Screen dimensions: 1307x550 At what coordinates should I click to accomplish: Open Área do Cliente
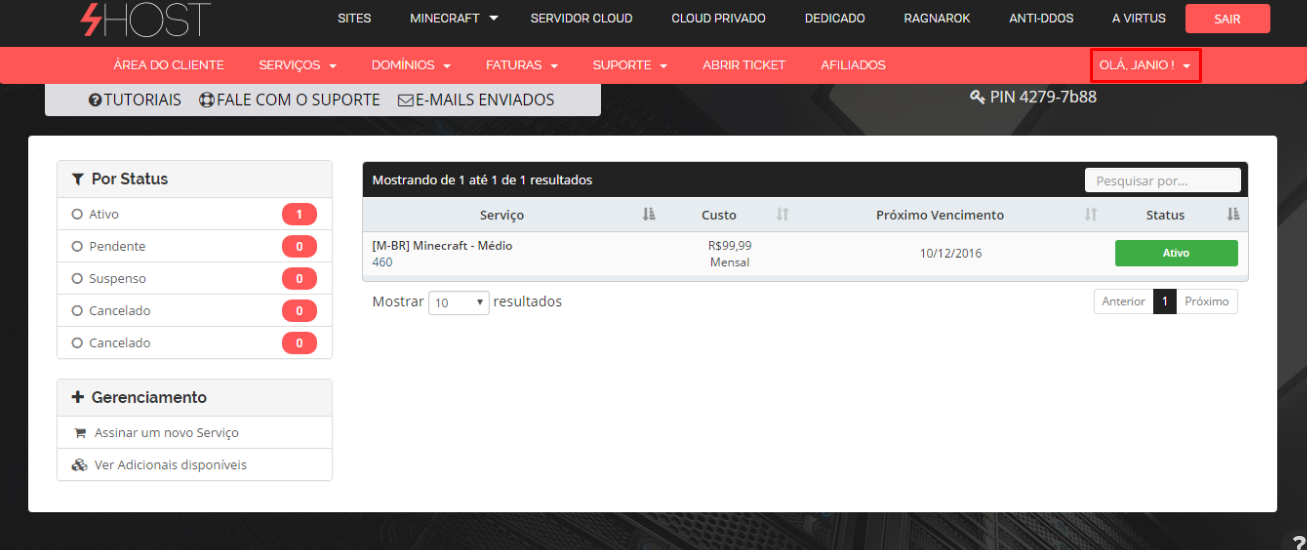[169, 65]
